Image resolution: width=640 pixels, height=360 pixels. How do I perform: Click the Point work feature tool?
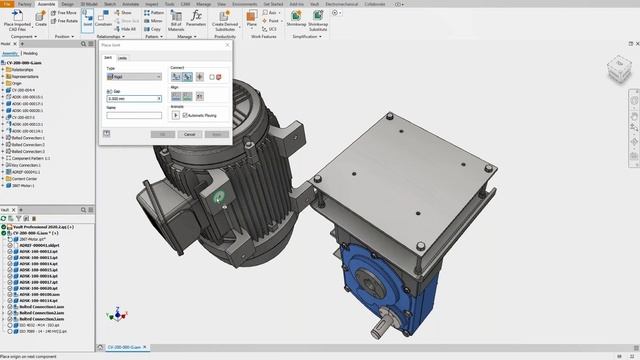271,21
